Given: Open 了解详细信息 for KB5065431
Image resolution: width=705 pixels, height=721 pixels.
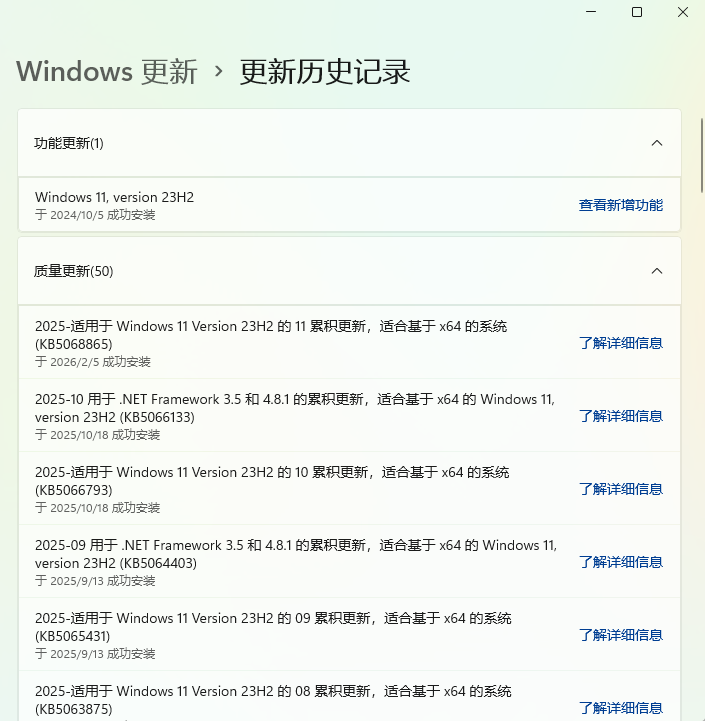Looking at the screenshot, I should (620, 635).
